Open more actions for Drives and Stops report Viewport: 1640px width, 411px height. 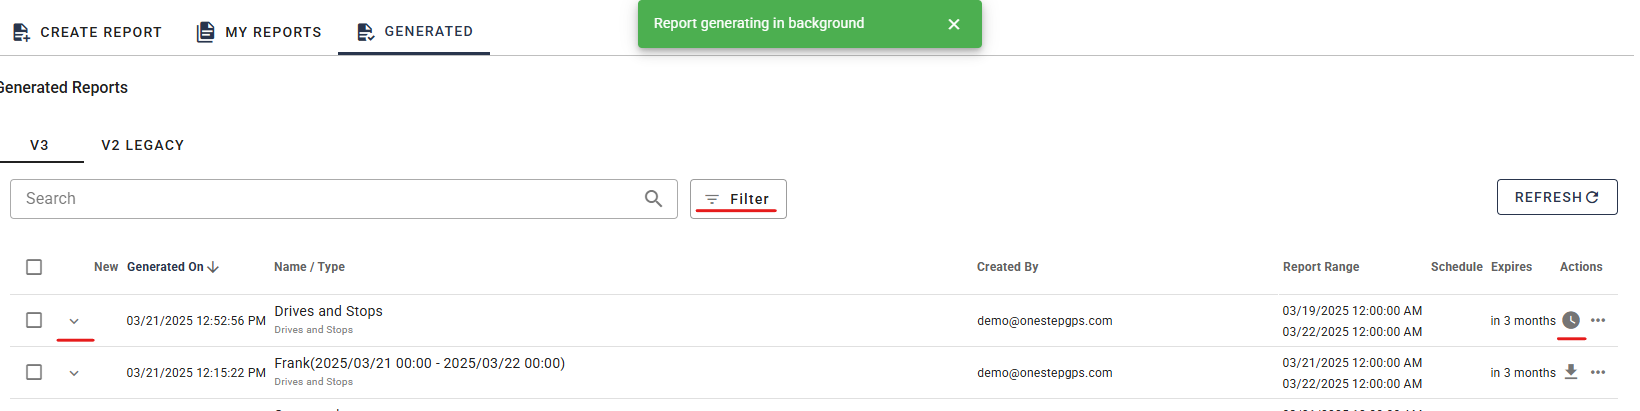[x=1598, y=320]
